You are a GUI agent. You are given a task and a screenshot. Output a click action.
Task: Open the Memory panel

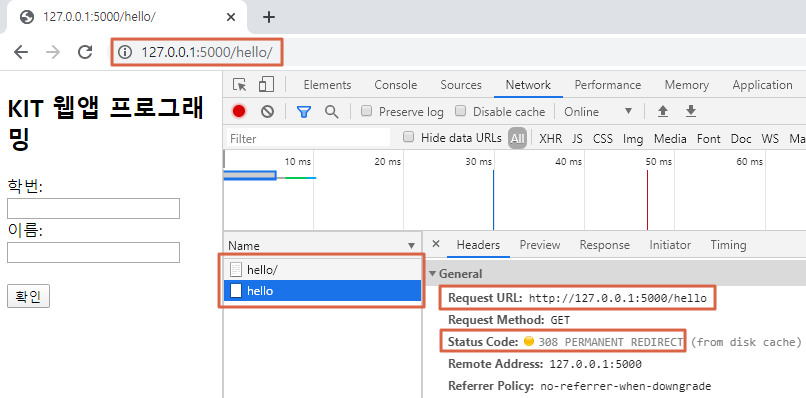[687, 85]
